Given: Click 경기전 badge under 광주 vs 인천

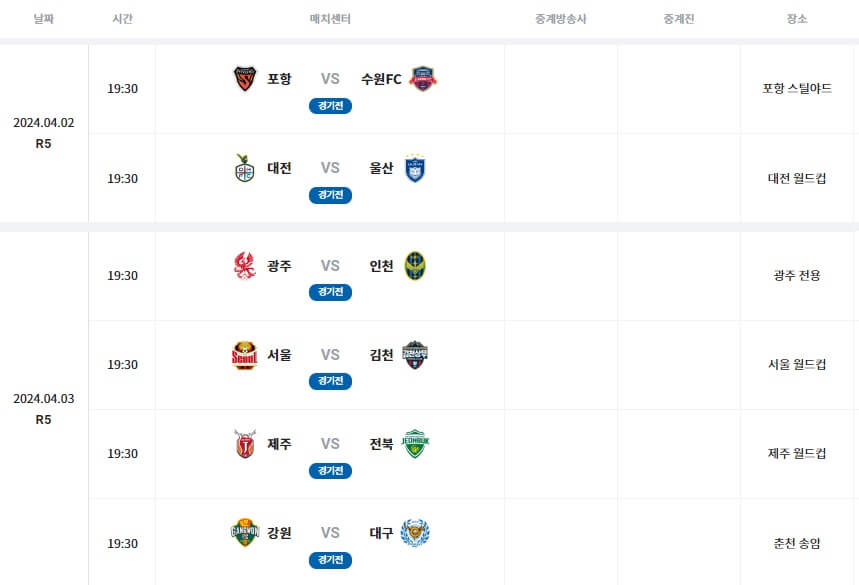Looking at the screenshot, I should [x=330, y=292].
